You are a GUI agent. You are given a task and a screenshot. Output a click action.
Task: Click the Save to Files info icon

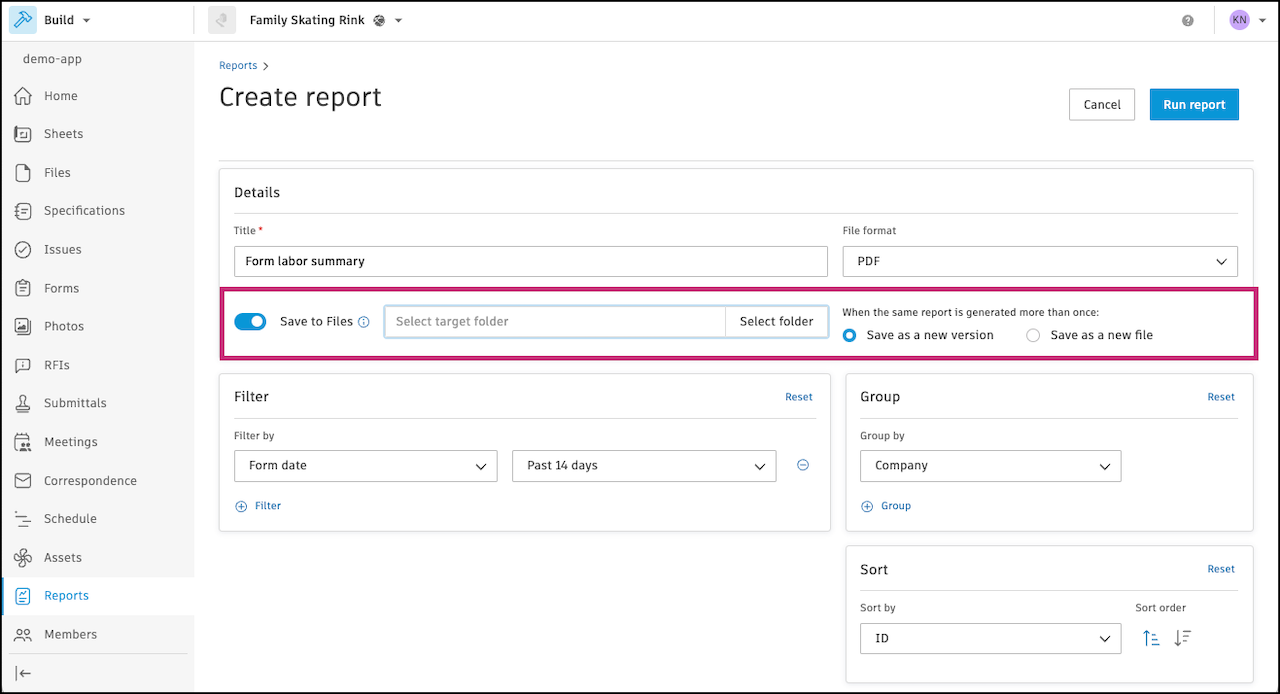[x=364, y=322]
